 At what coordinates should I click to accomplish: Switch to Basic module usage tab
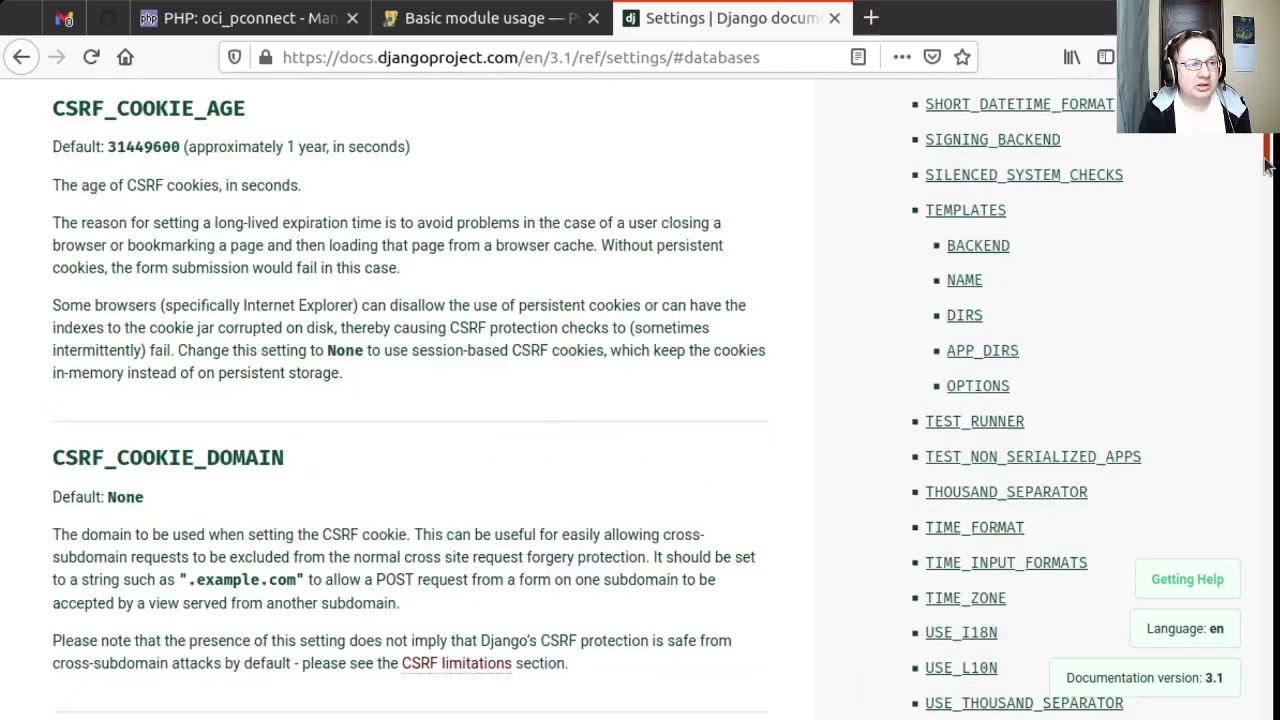click(492, 18)
